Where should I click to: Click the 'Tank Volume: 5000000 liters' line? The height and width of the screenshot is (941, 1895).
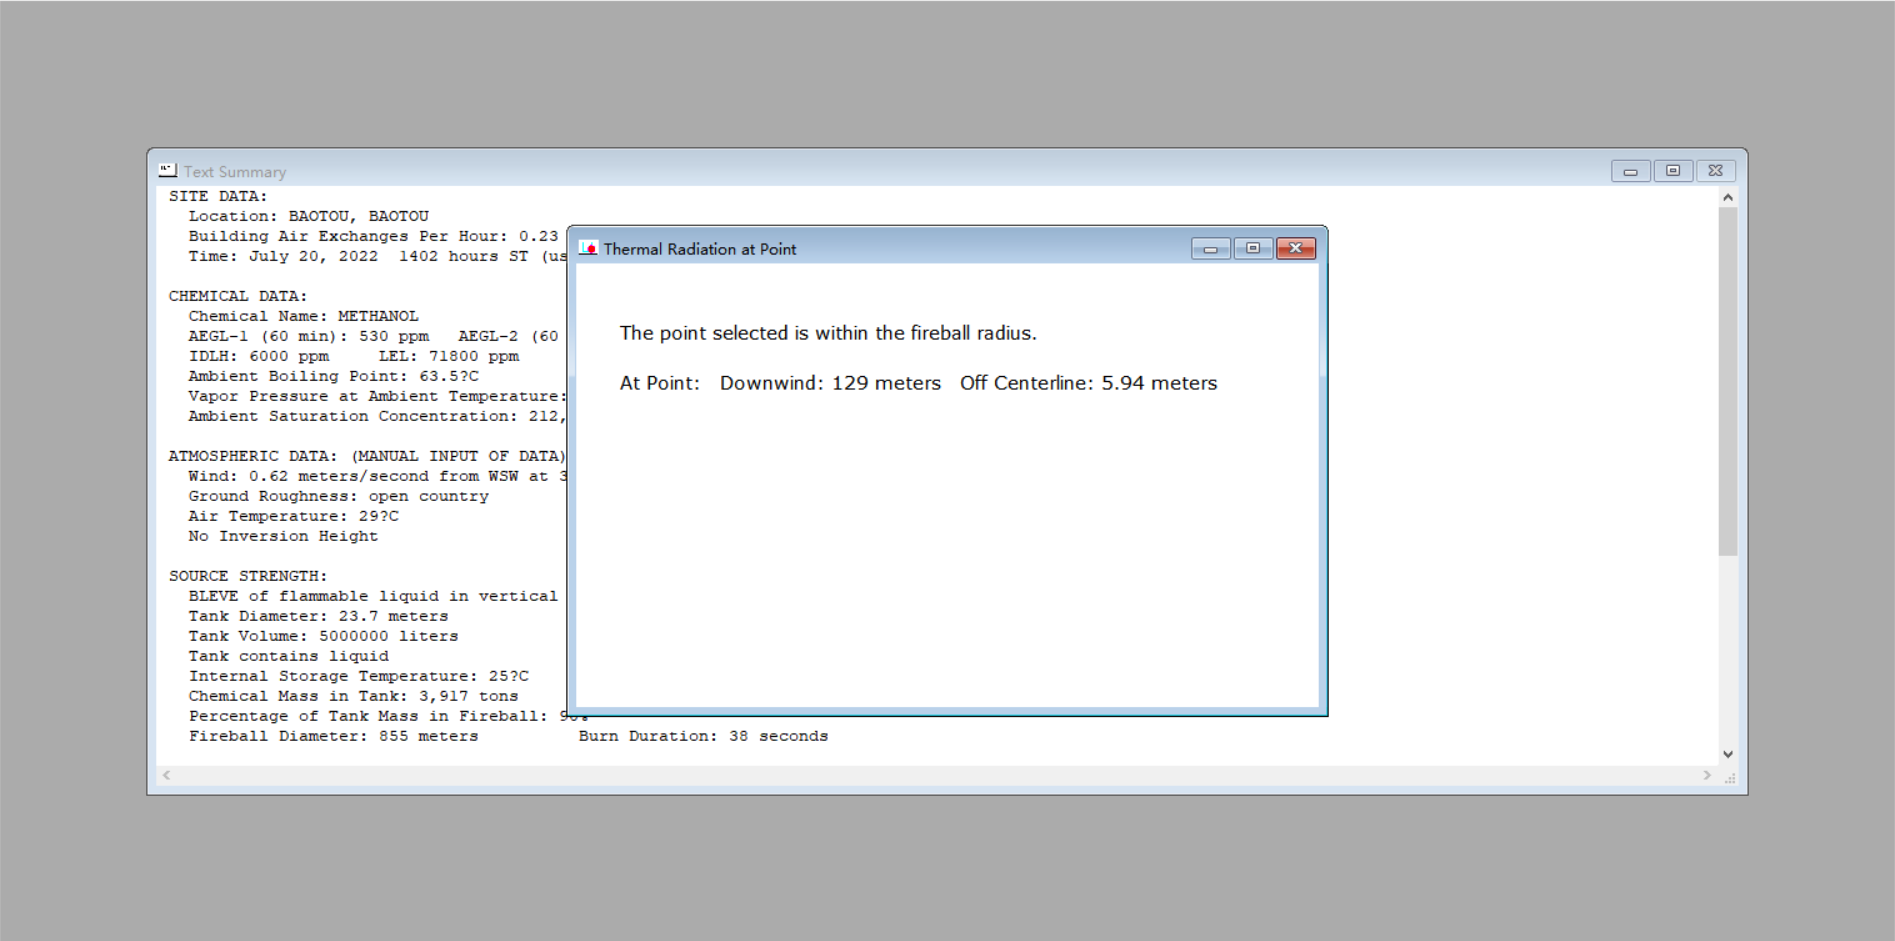coord(323,636)
